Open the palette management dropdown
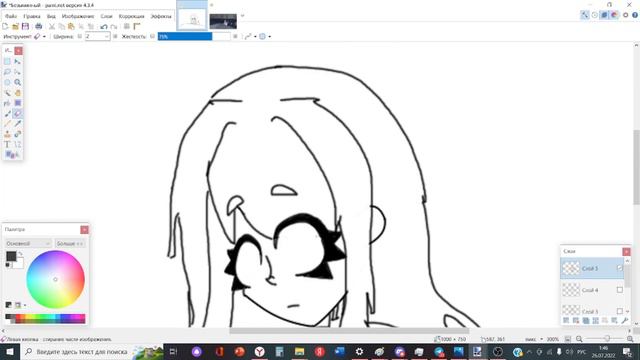This screenshot has height=360, width=640. (20, 305)
